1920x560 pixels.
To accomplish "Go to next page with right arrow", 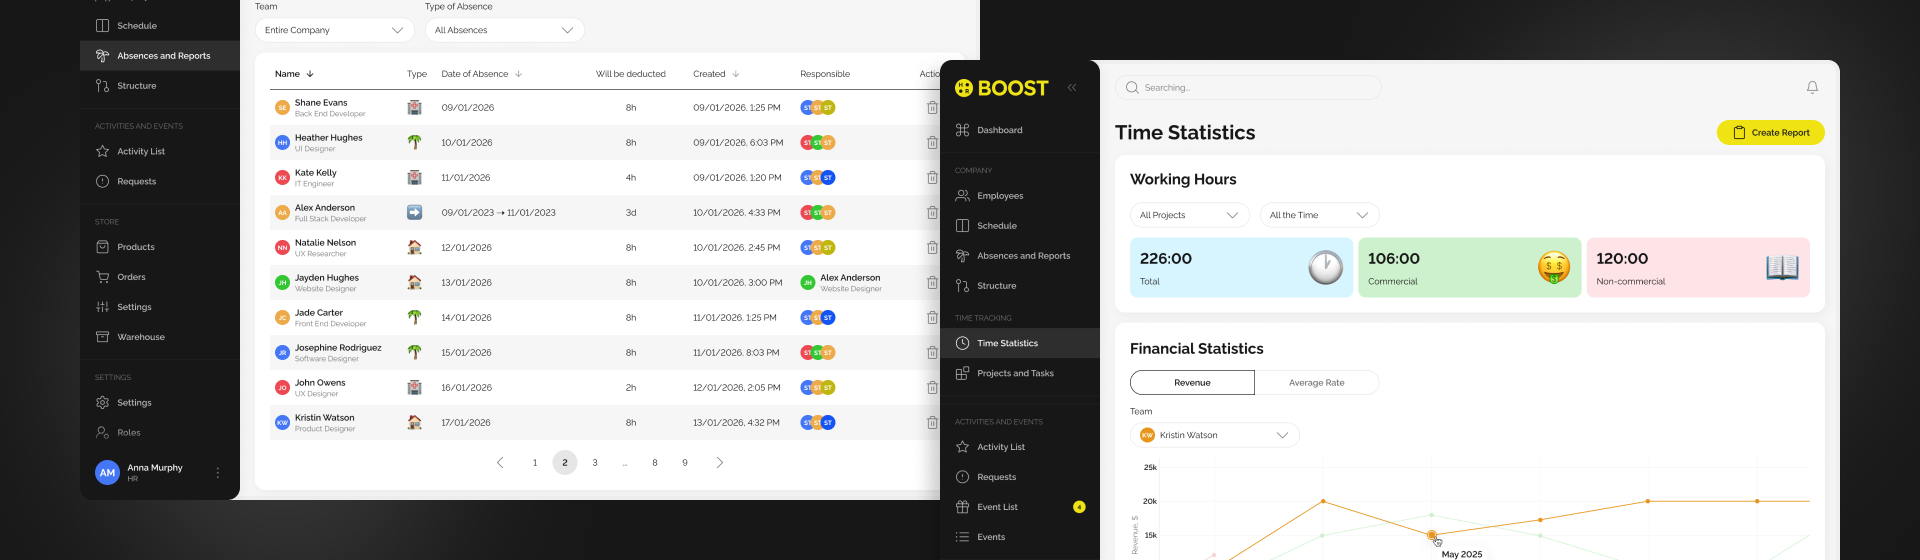I will click(719, 463).
